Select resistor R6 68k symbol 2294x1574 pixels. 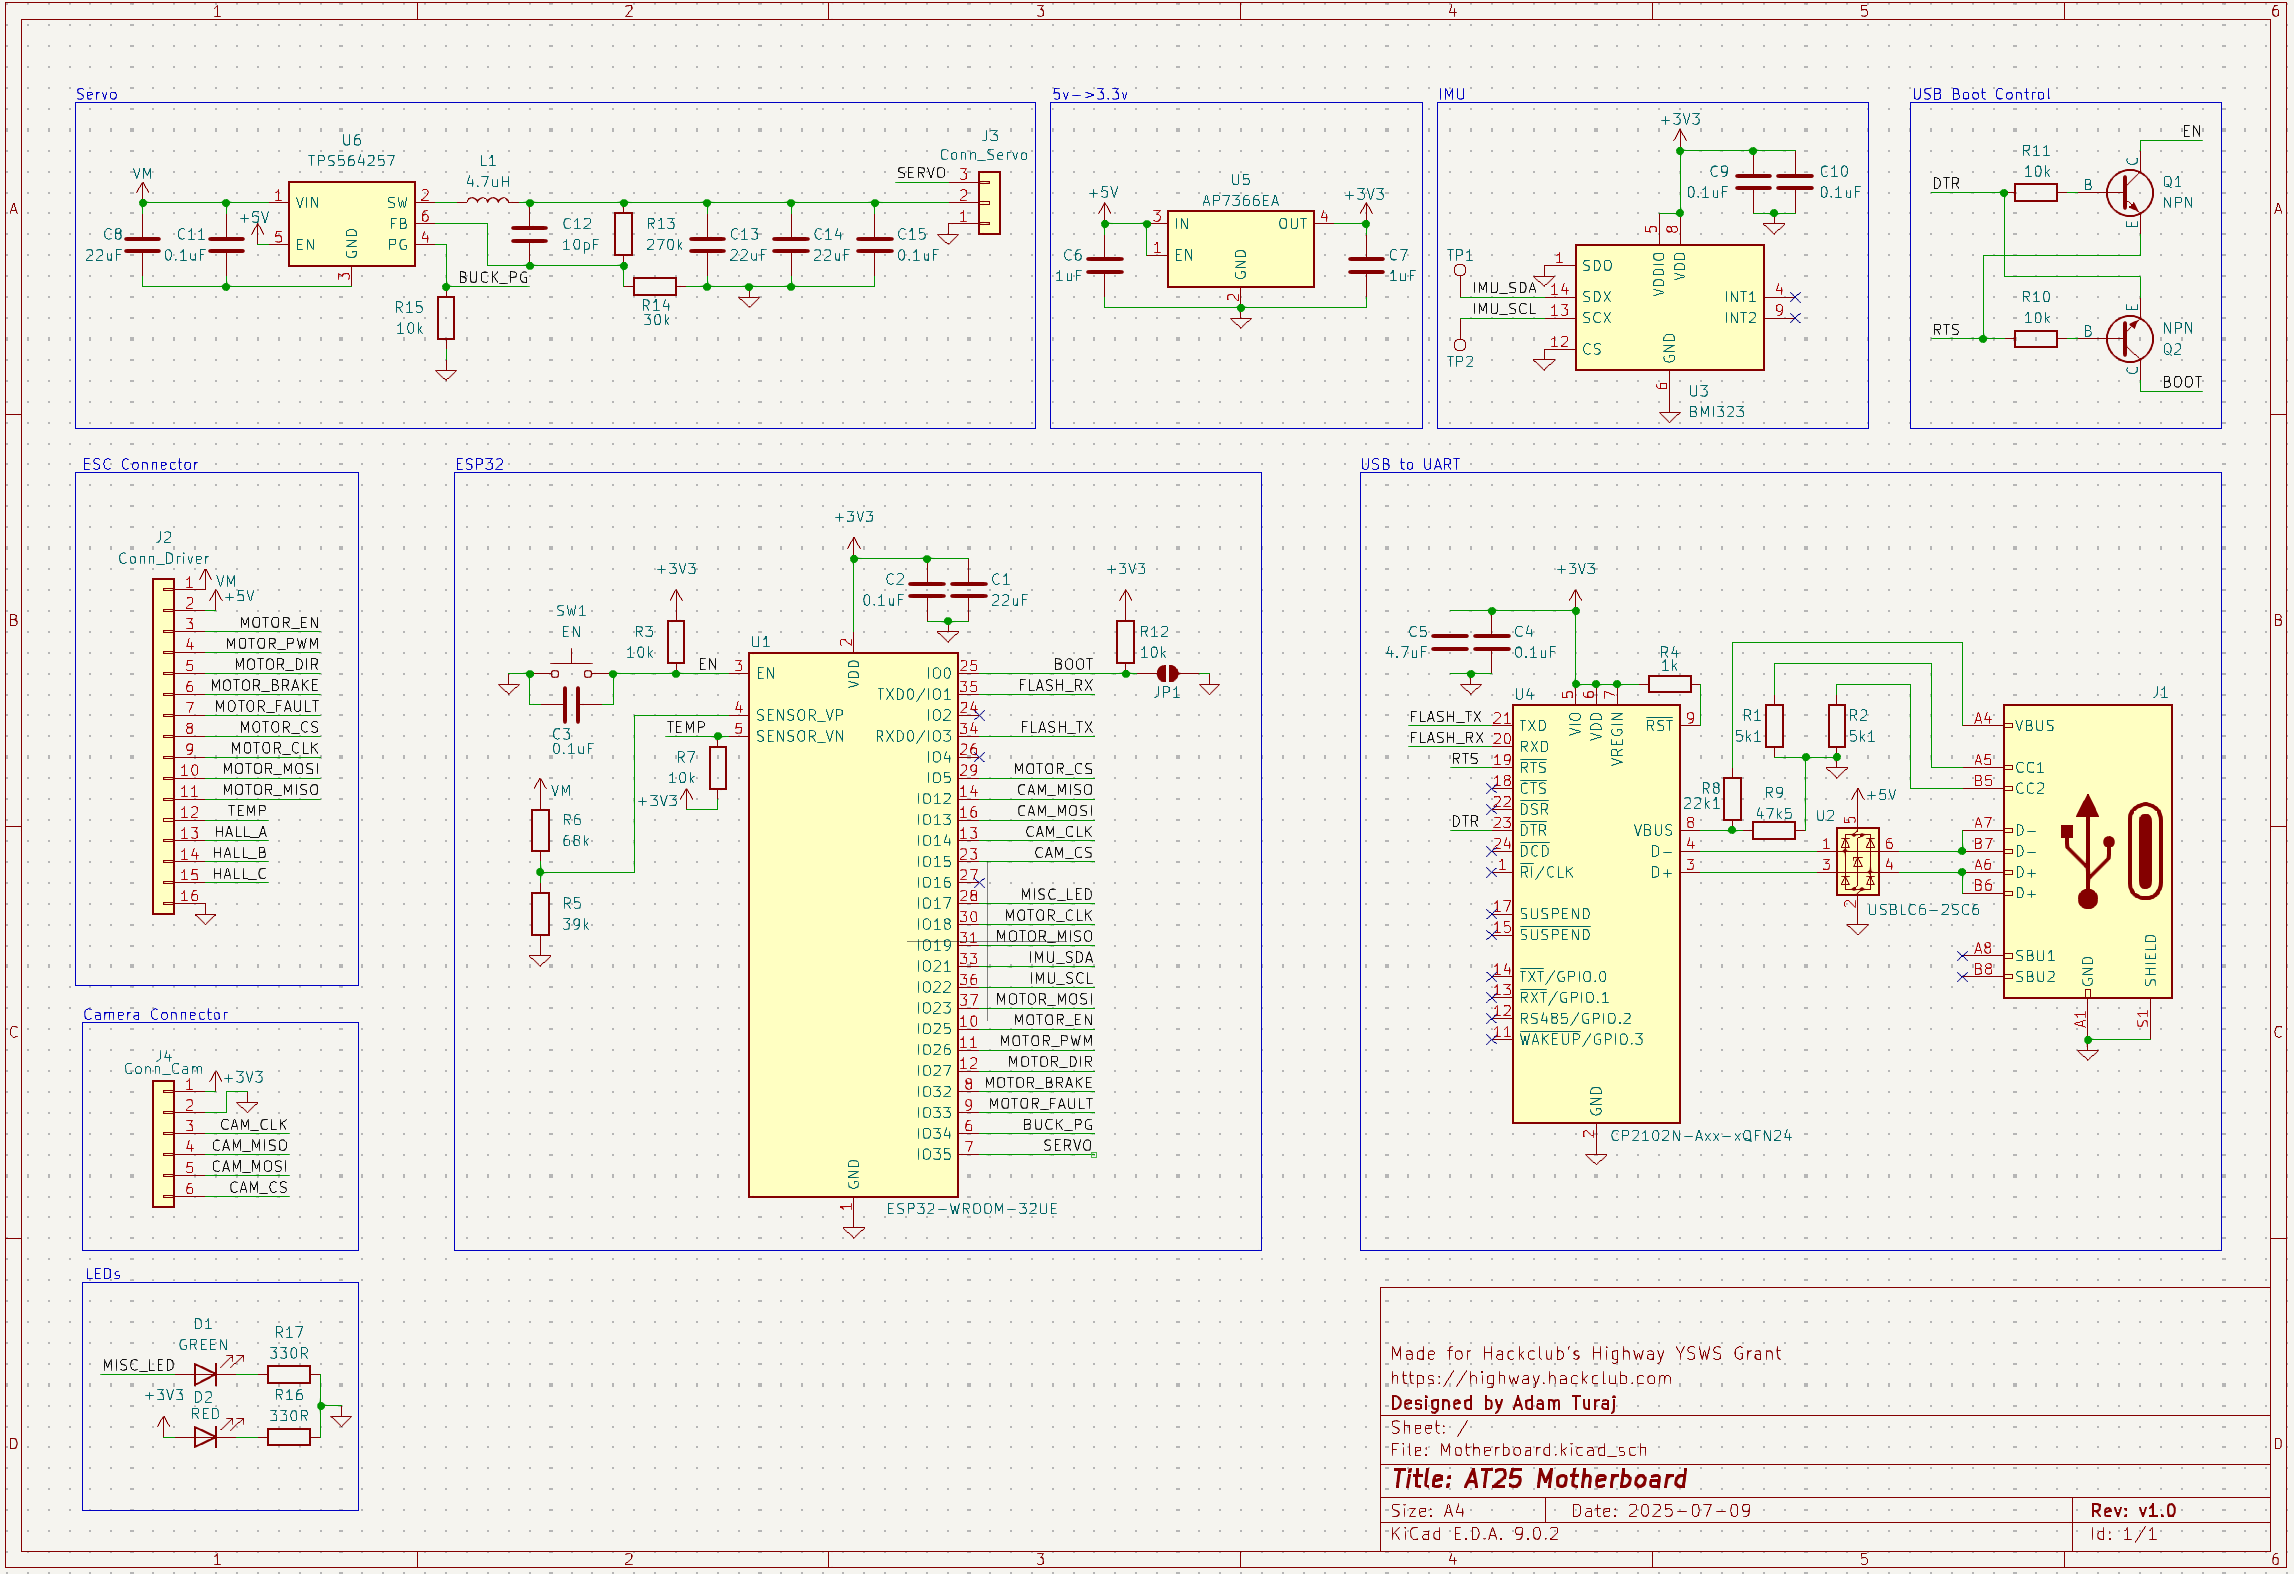point(540,830)
